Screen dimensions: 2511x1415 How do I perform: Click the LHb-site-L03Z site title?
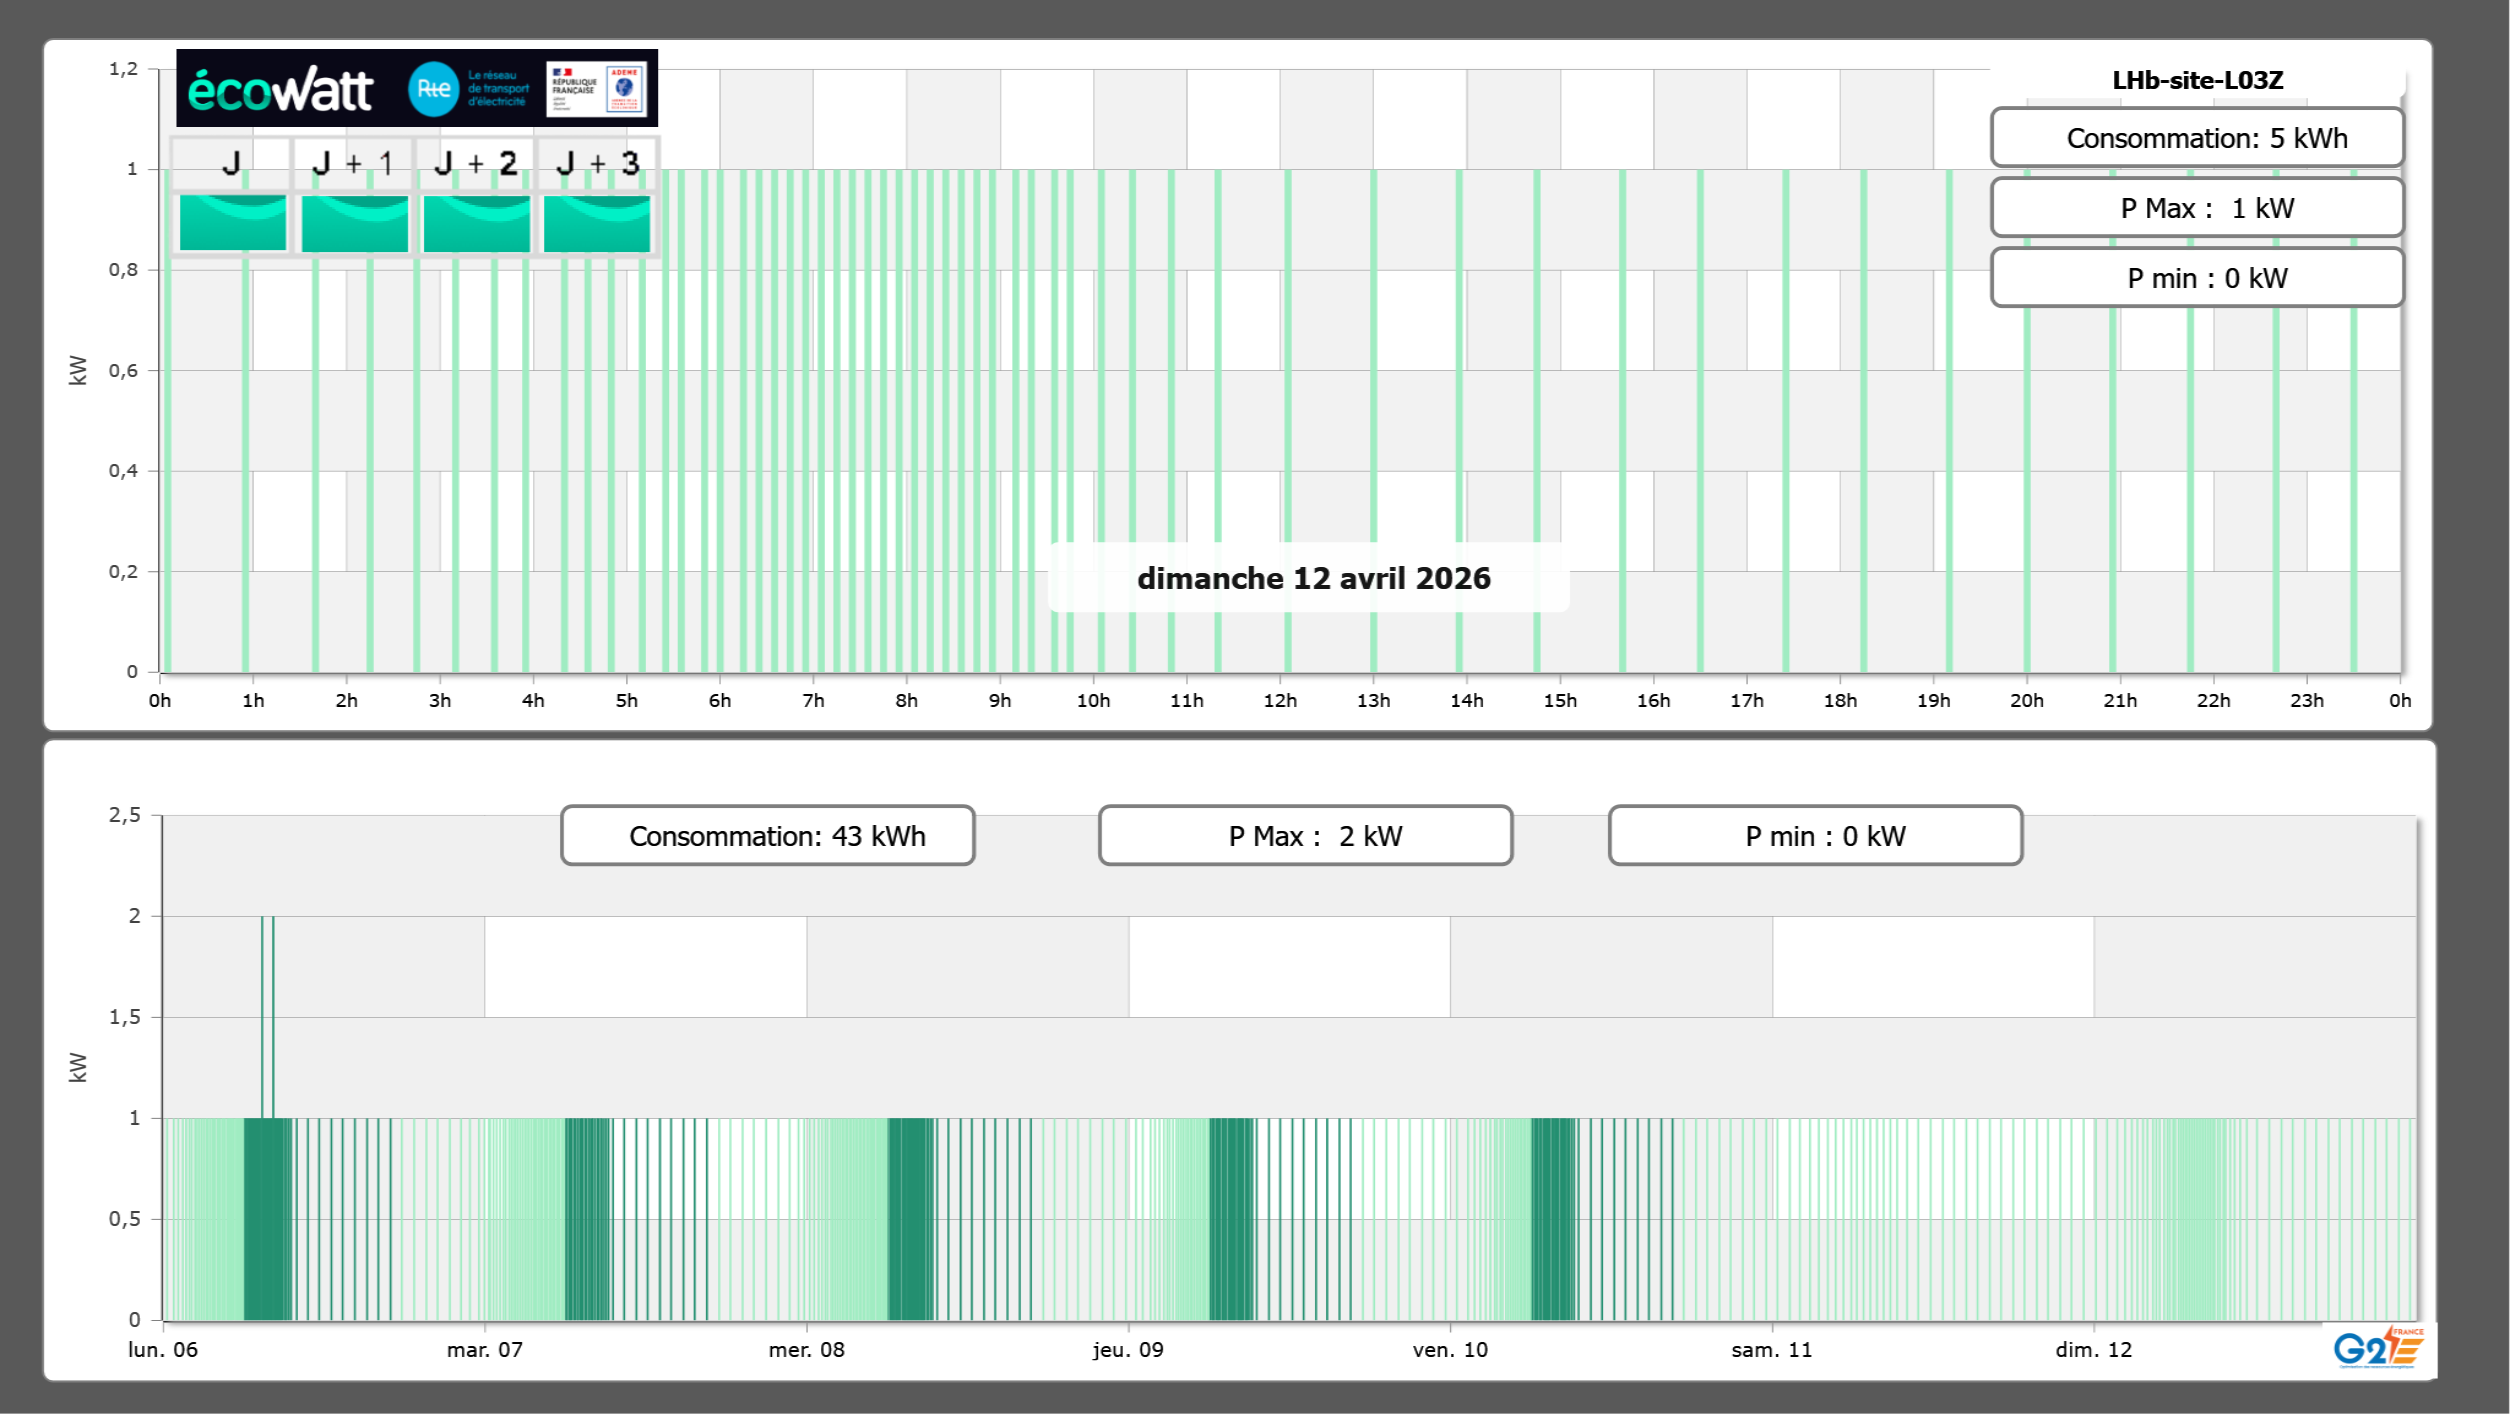(x=2197, y=80)
